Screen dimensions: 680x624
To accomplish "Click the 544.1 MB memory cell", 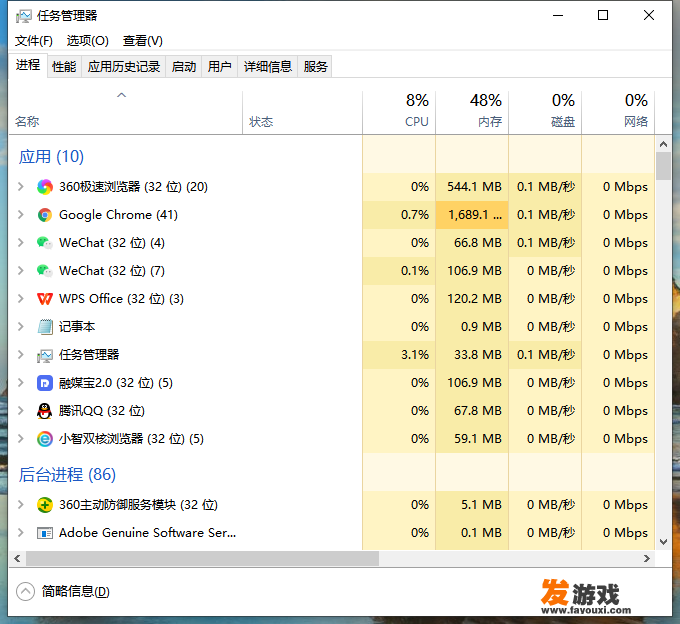I will coord(472,187).
